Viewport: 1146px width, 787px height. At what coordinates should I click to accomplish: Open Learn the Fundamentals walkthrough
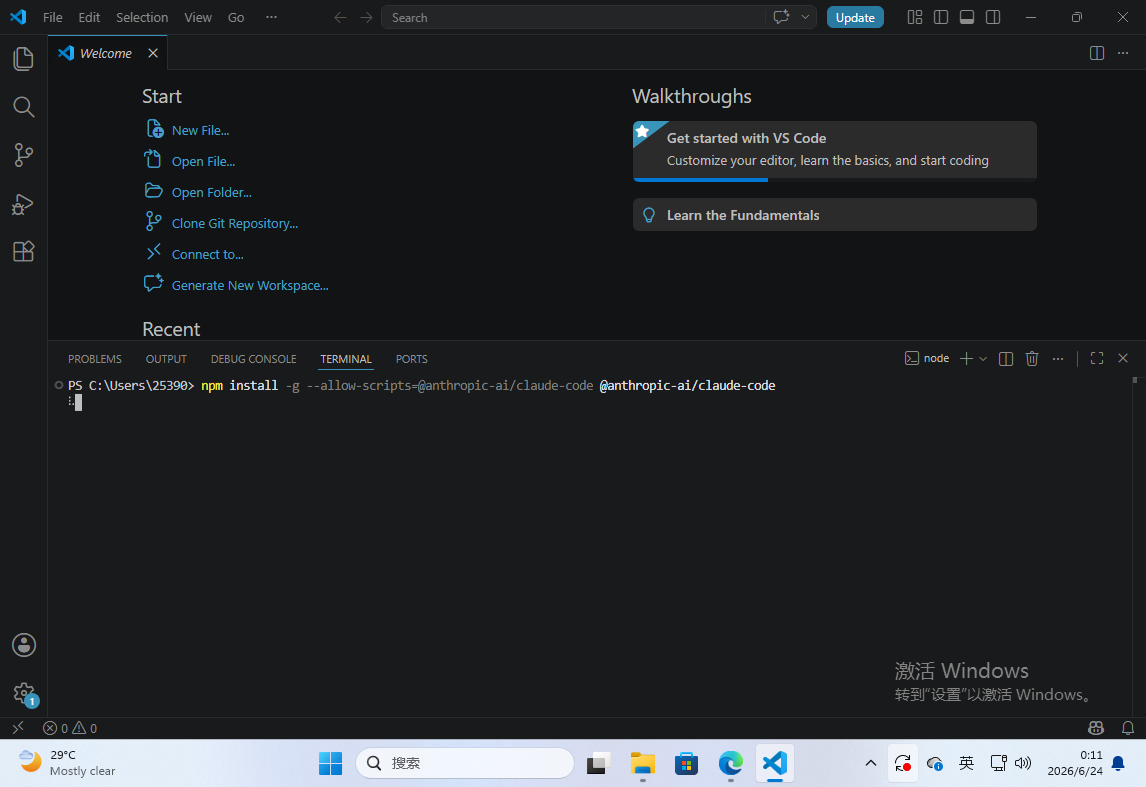834,215
